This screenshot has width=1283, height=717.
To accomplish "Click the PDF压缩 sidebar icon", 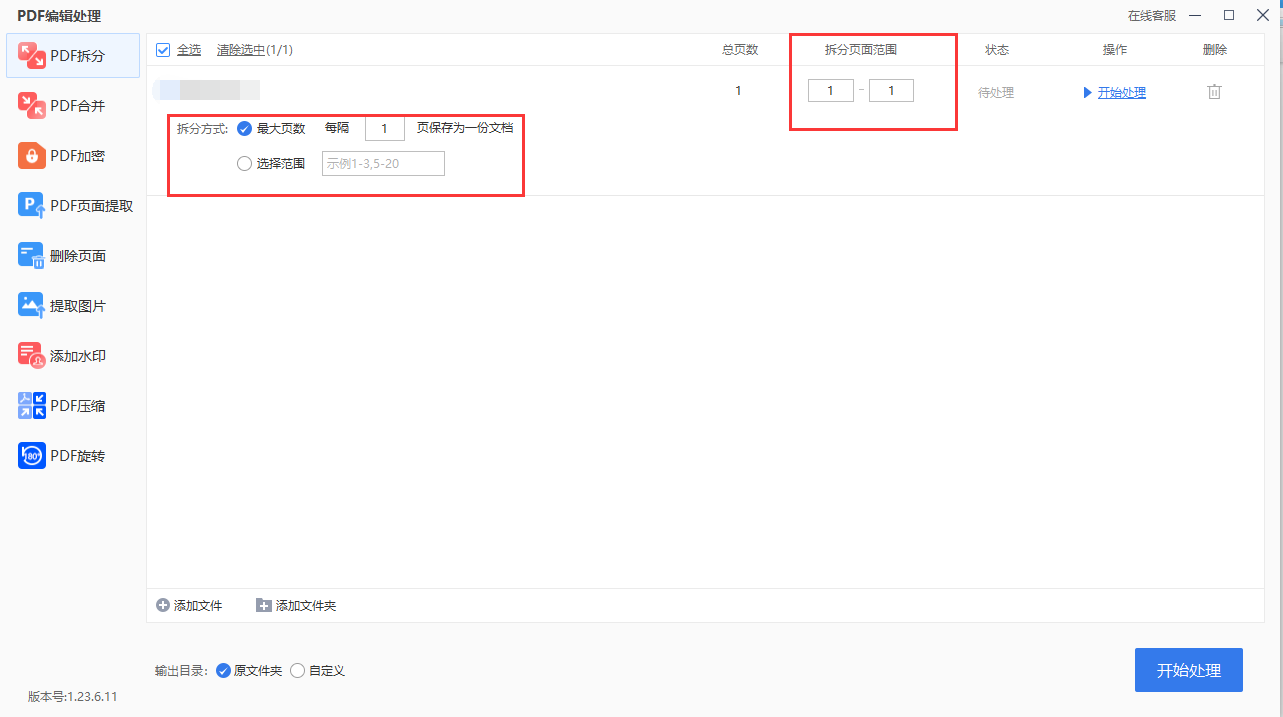I will [x=32, y=405].
